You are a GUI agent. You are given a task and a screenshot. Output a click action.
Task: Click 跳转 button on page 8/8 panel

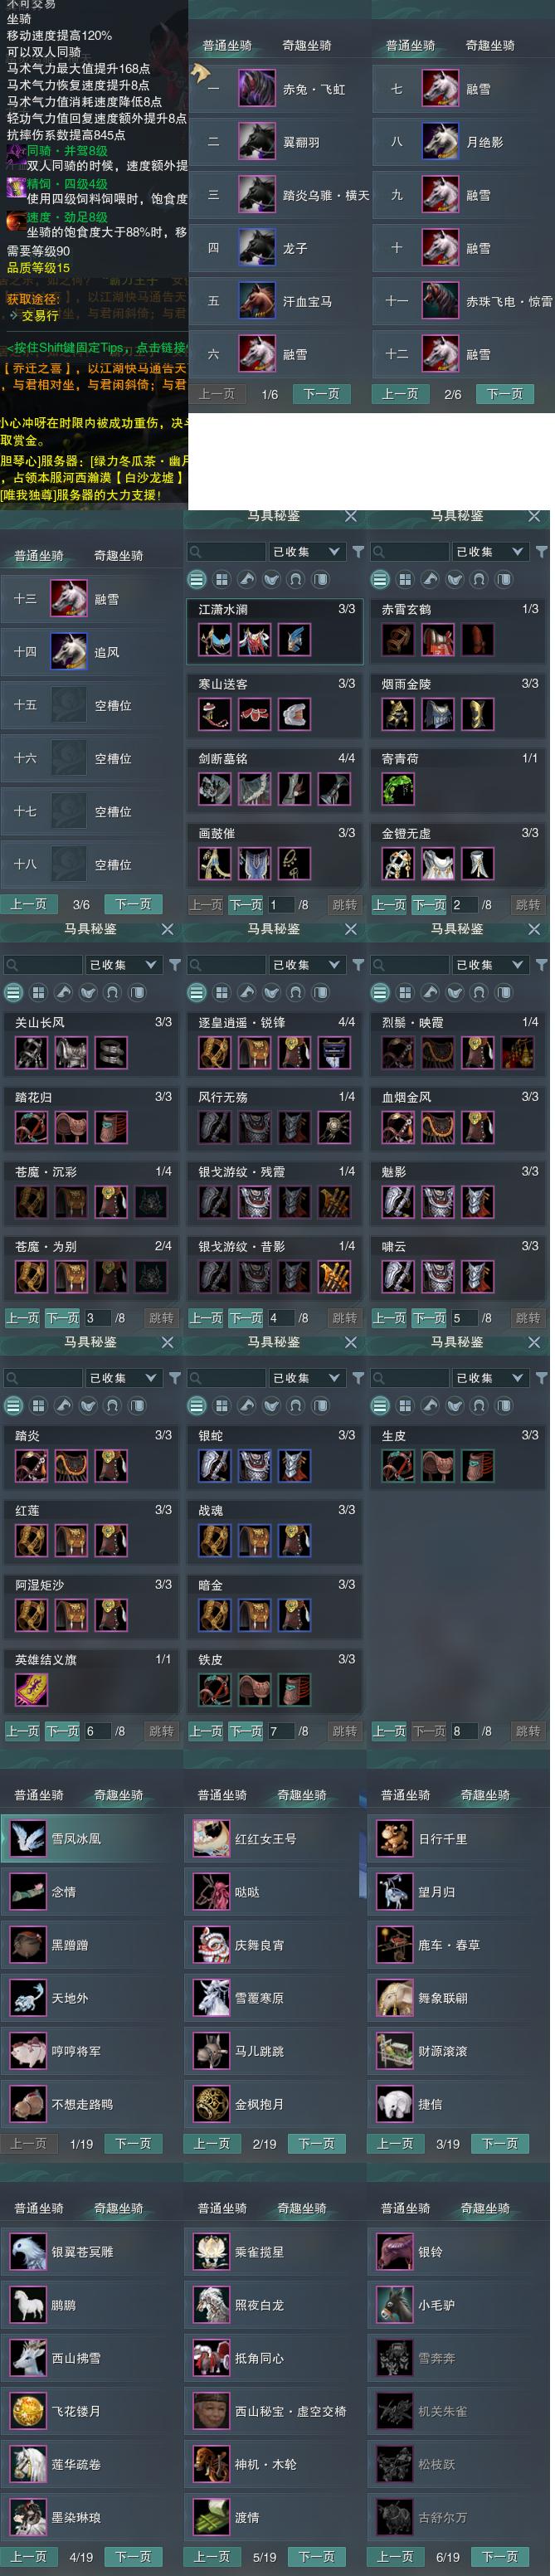[x=527, y=1730]
